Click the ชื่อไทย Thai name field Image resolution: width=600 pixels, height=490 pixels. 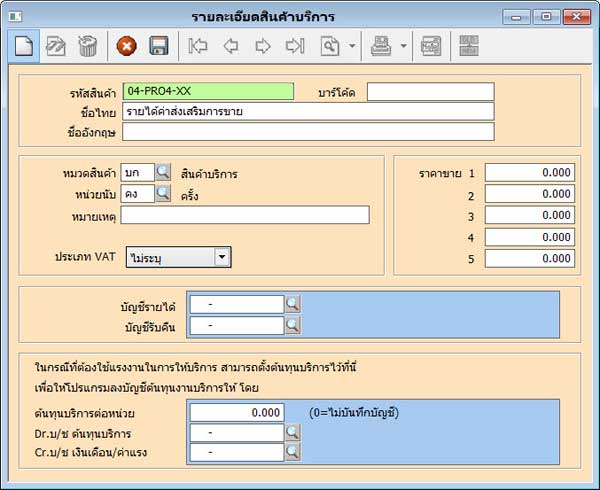coord(308,112)
